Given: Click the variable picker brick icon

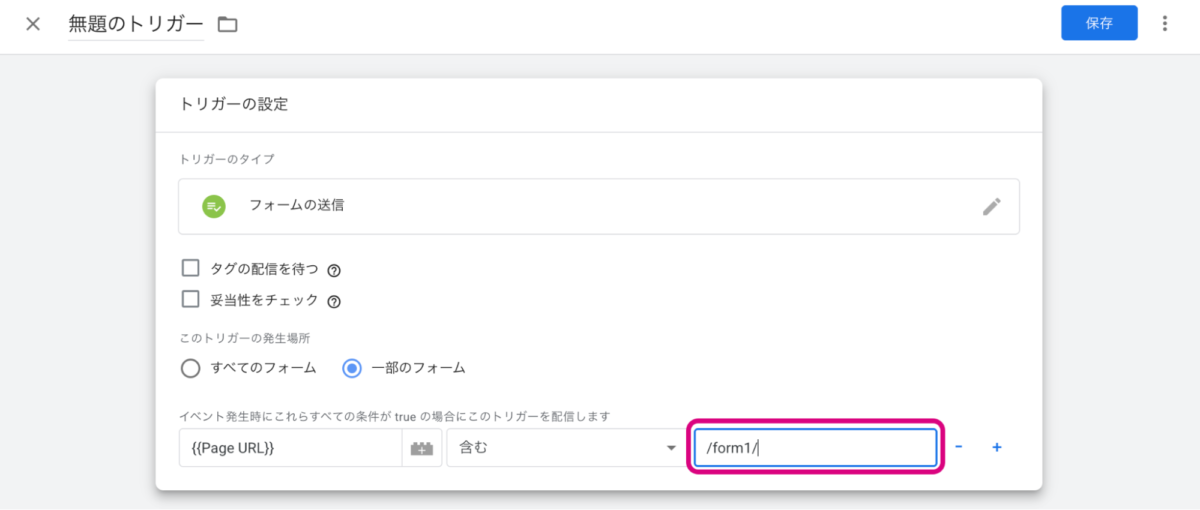Looking at the screenshot, I should [422, 449].
